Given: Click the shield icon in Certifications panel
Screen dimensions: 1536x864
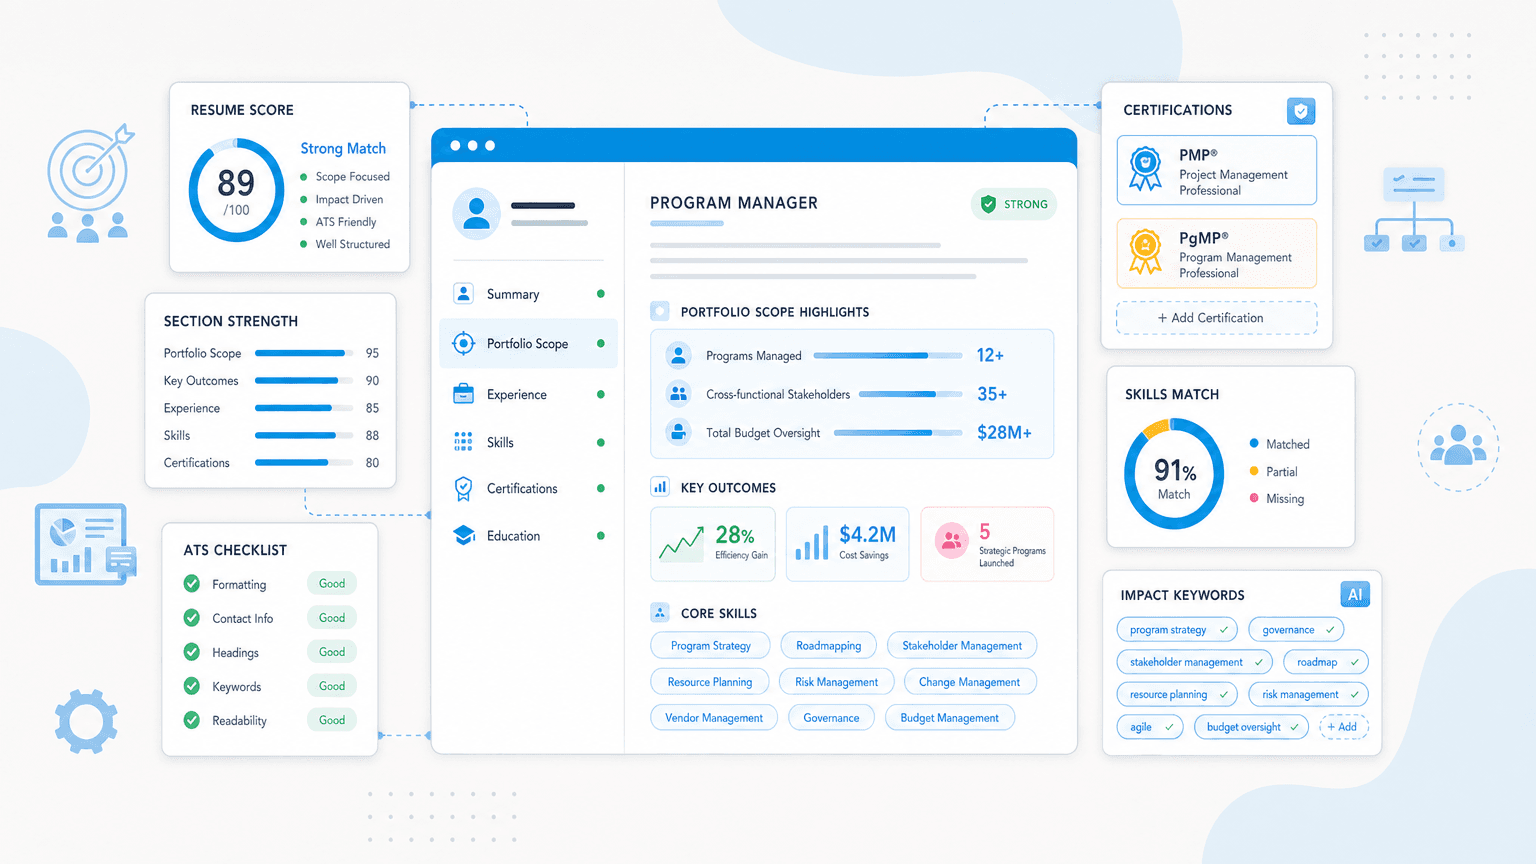Looking at the screenshot, I should point(1301,111).
